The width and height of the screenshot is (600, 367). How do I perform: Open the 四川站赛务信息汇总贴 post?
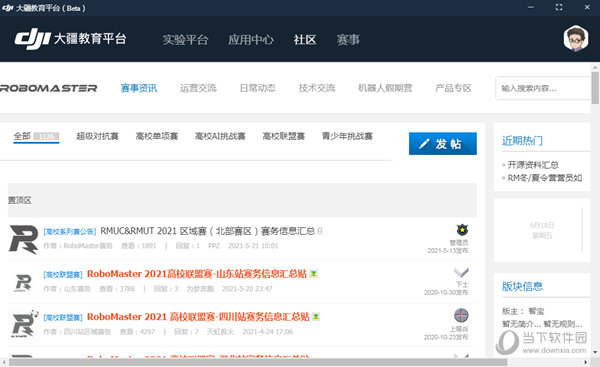[198, 317]
